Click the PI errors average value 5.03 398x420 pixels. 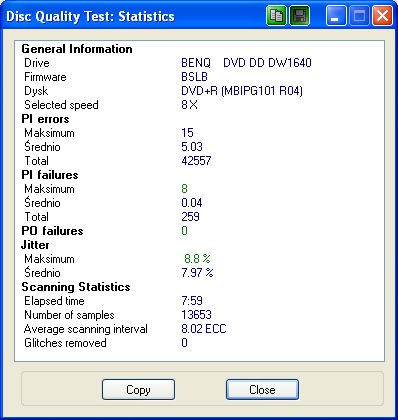point(192,147)
